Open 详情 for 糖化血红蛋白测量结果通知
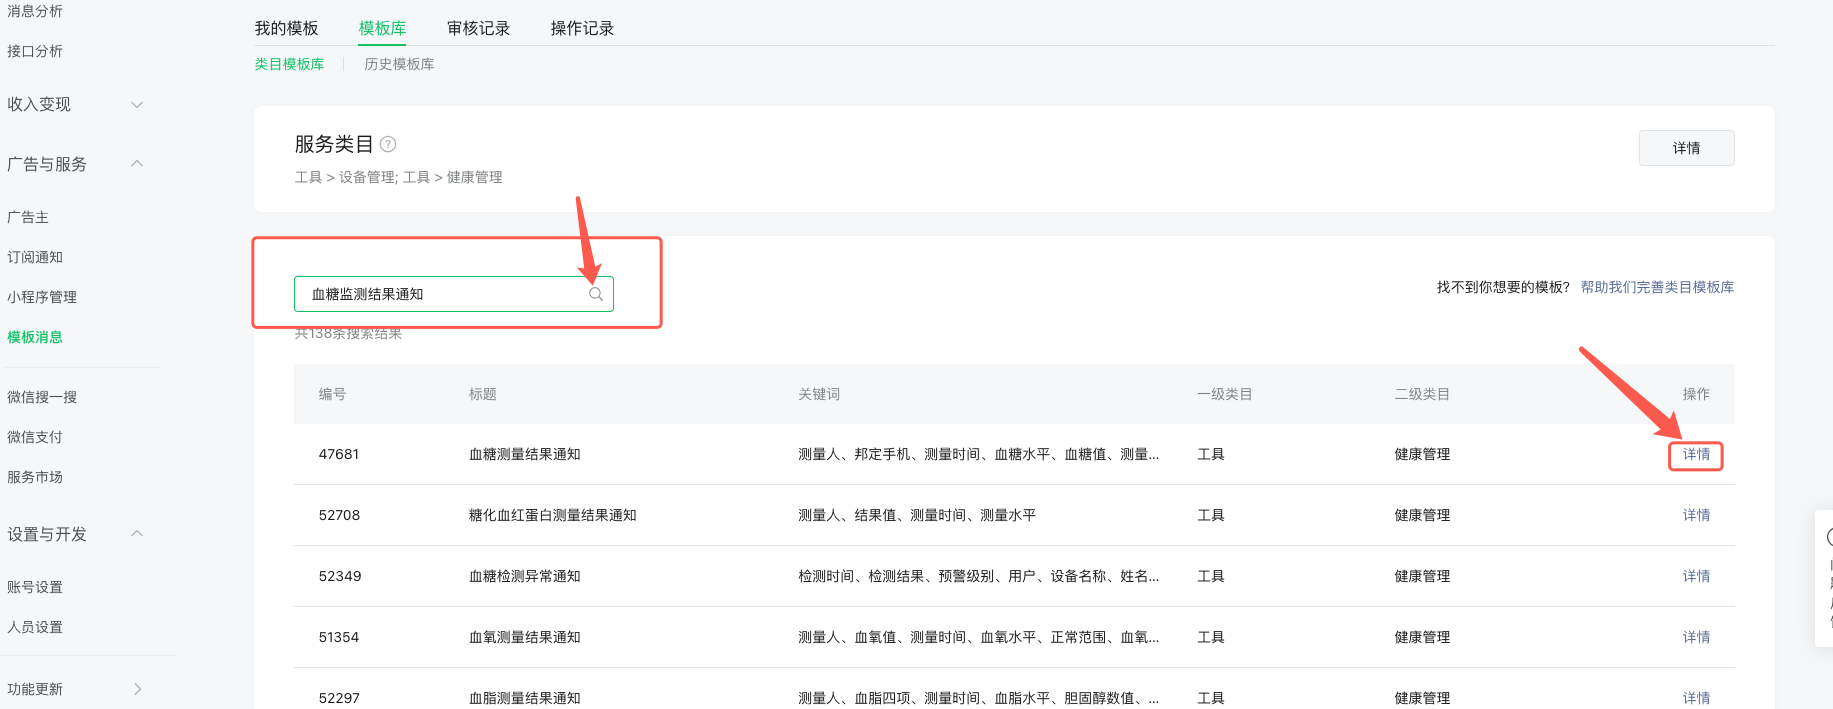 (1696, 515)
